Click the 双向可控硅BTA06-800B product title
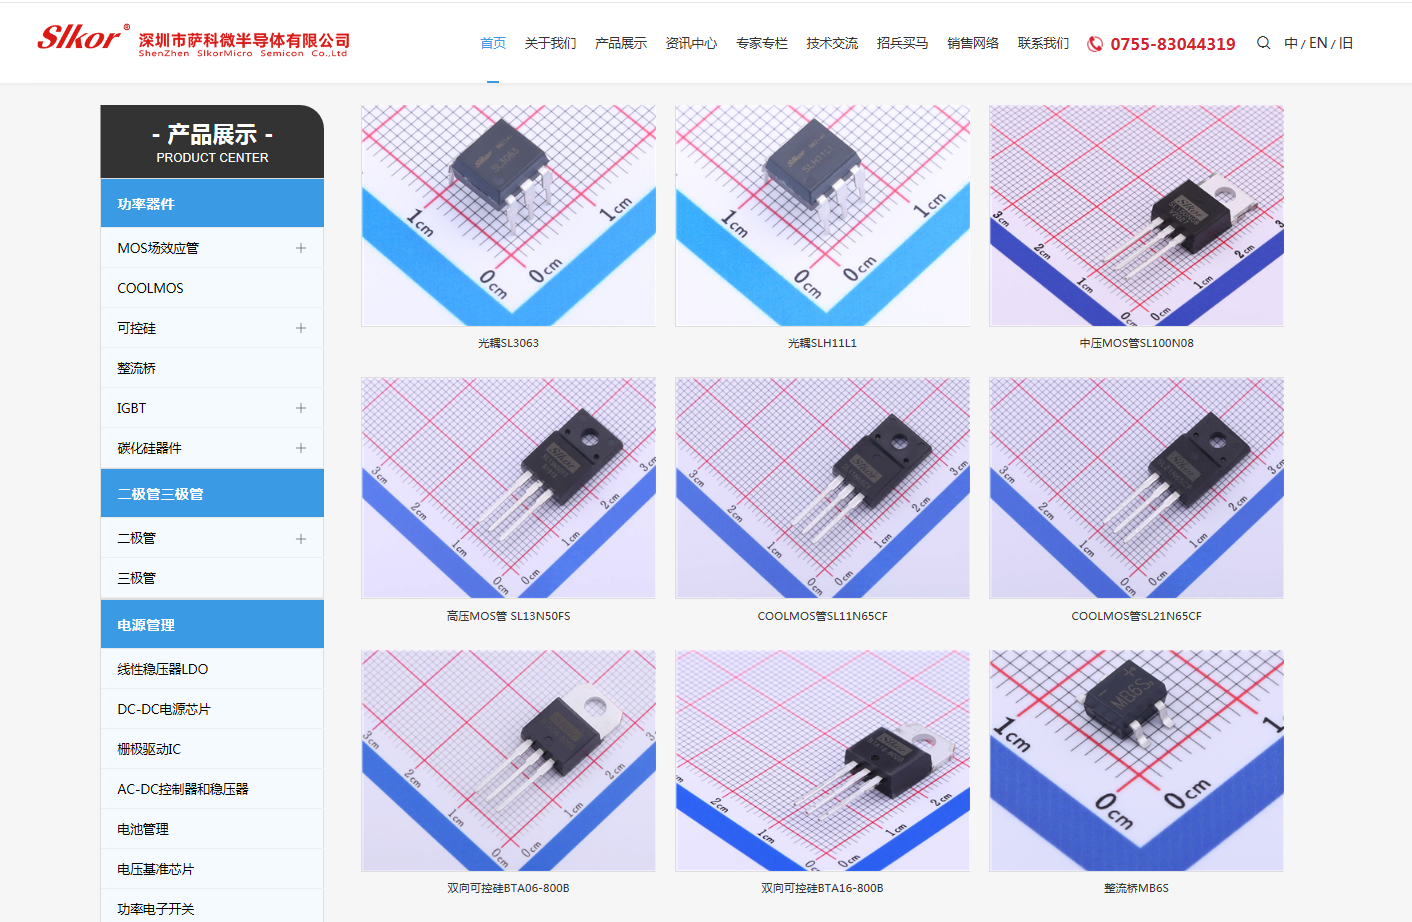 point(508,888)
